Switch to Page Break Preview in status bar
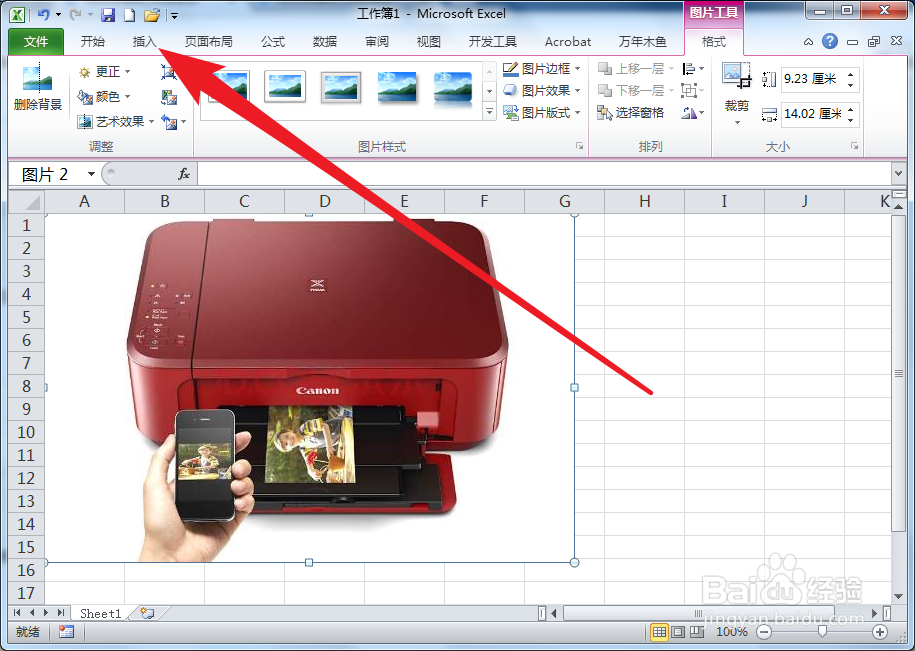 697,632
